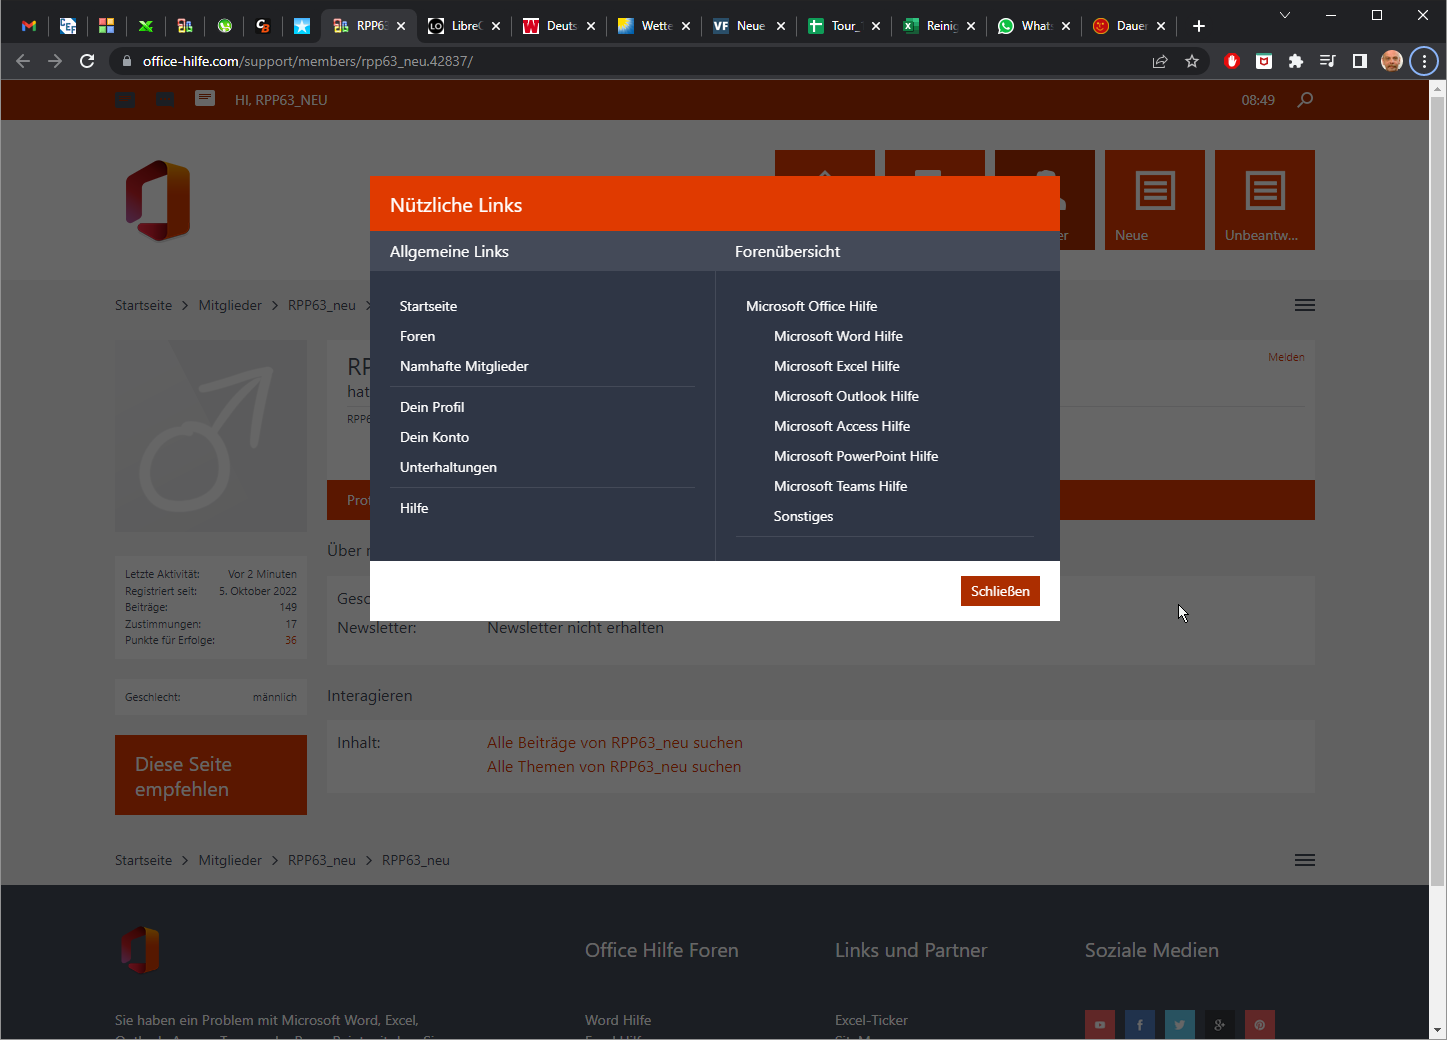Click the Diese Seite empfehlen button

(211, 775)
